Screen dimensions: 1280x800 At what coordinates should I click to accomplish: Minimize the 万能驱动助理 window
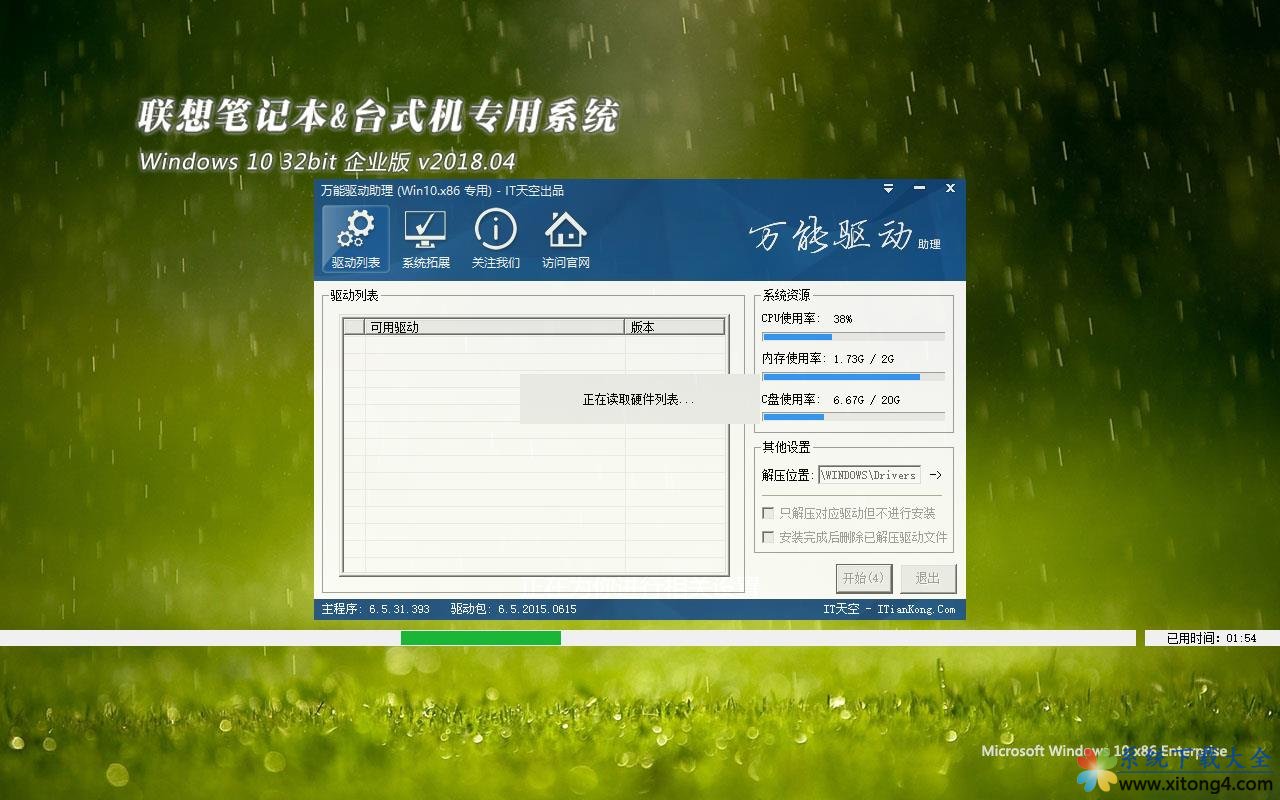919,189
